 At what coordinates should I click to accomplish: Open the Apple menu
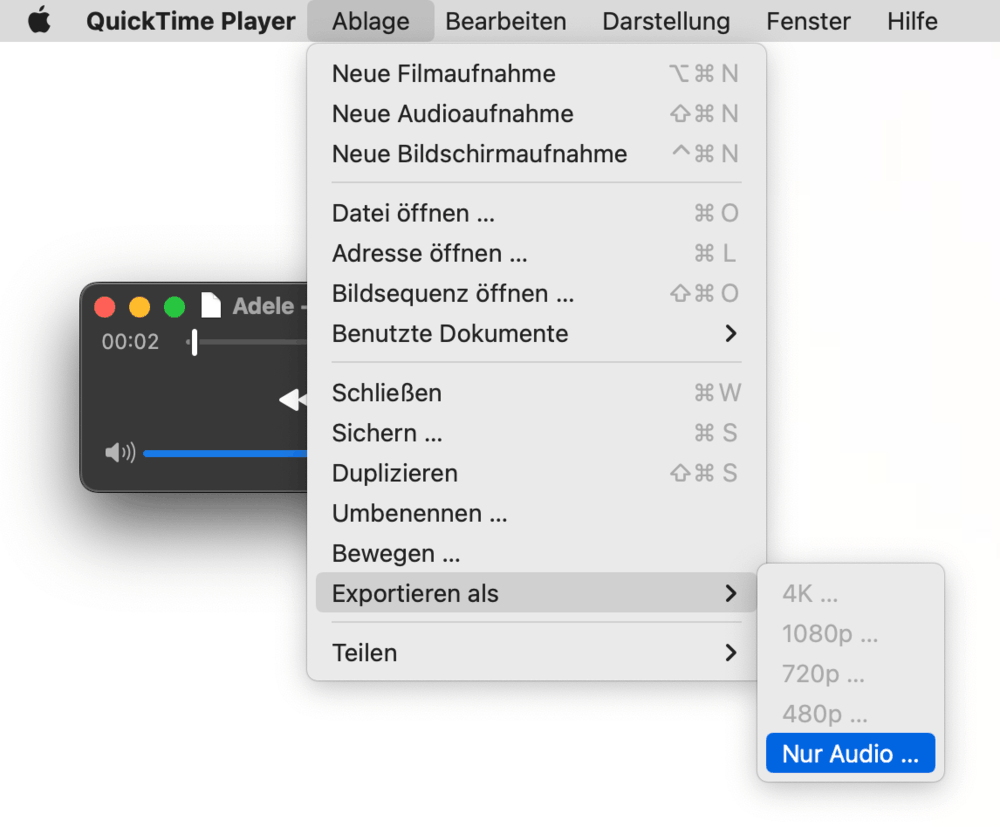pyautogui.click(x=39, y=21)
